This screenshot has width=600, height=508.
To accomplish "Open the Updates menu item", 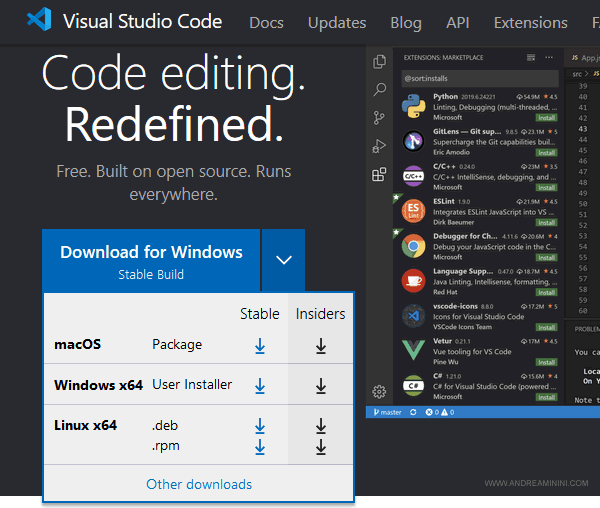I will coord(337,23).
